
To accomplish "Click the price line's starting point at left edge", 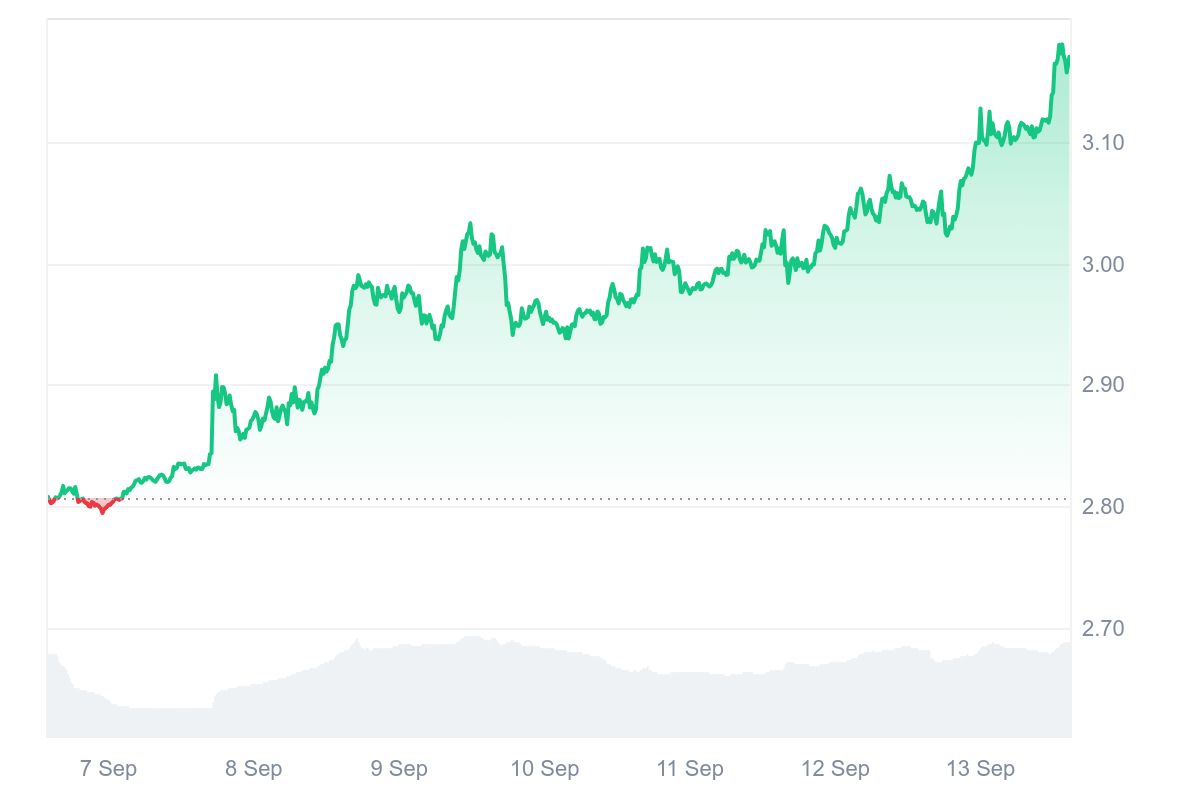I will point(49,498).
